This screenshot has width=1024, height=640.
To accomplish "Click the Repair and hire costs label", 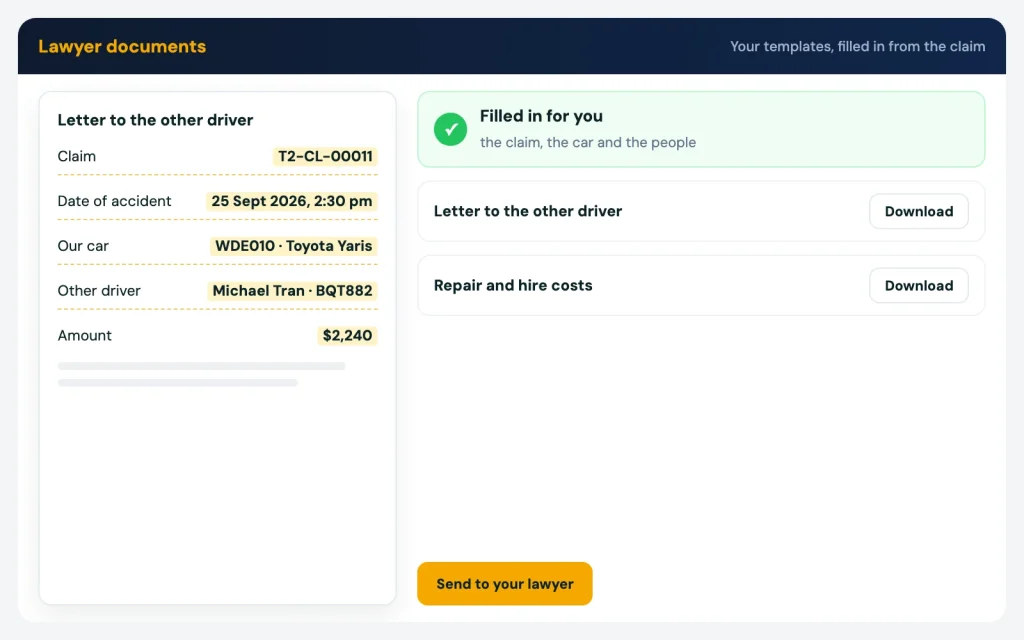I will point(513,285).
